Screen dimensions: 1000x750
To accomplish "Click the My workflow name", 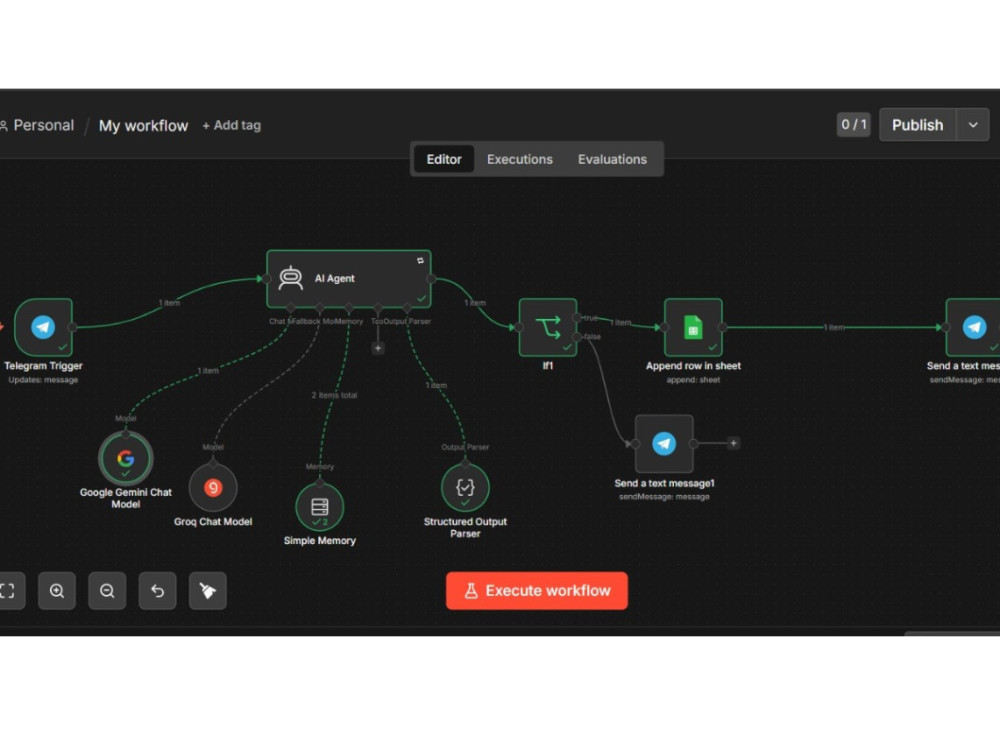I will tap(143, 126).
